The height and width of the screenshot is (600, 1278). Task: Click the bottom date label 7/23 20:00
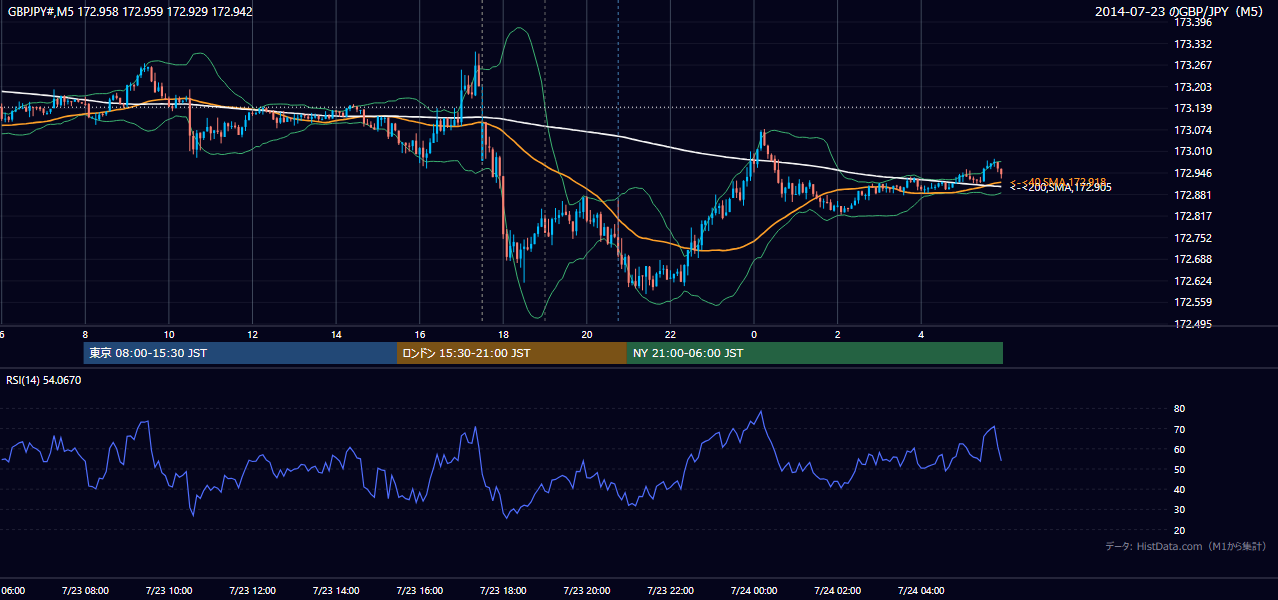pos(586,591)
